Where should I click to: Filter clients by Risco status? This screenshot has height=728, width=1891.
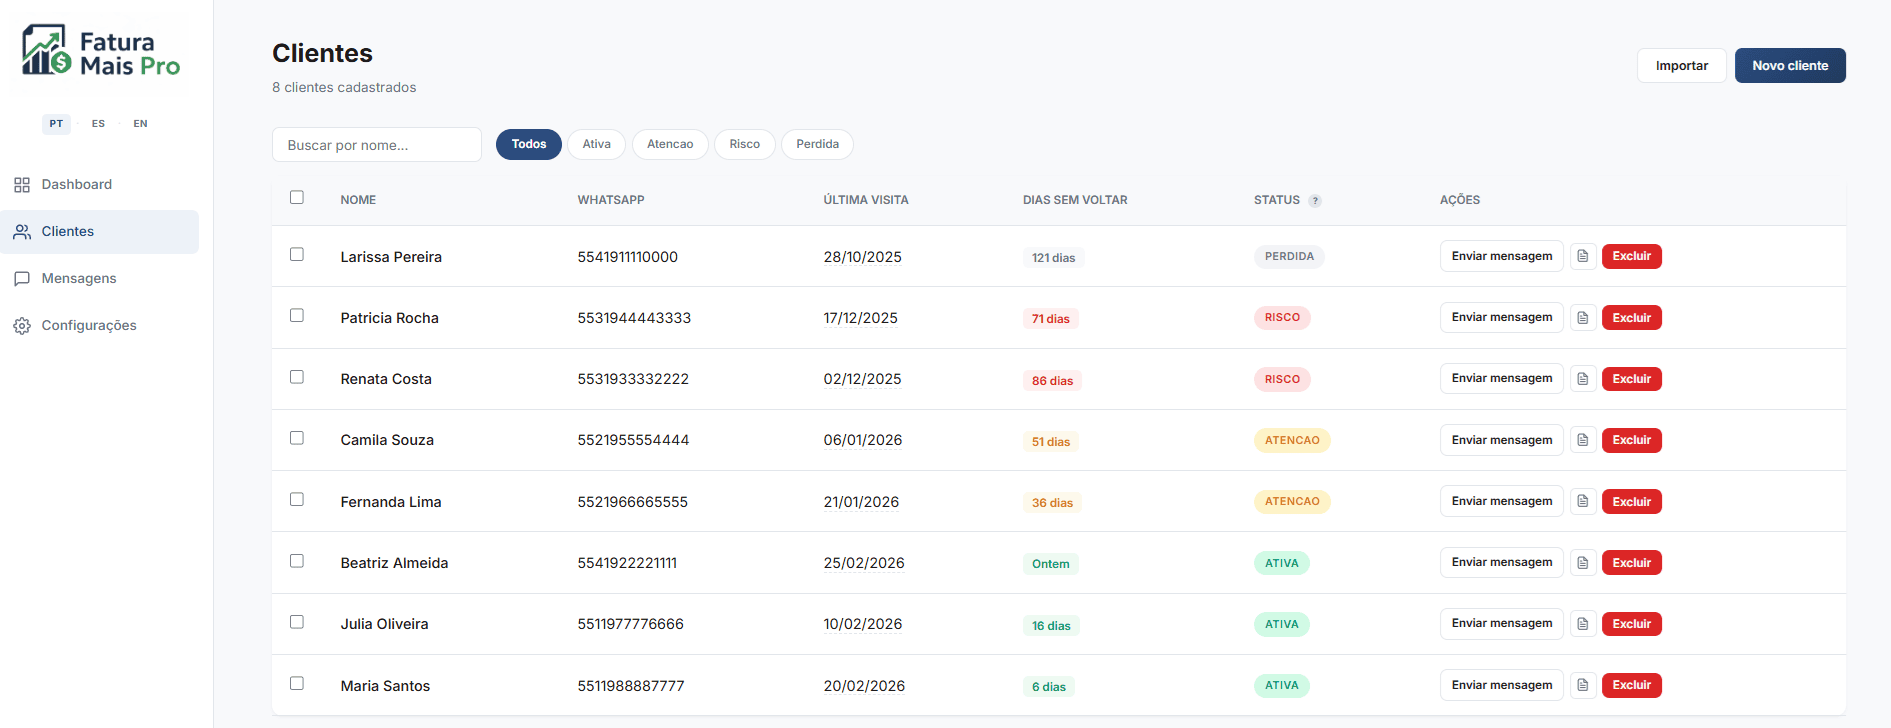744,144
